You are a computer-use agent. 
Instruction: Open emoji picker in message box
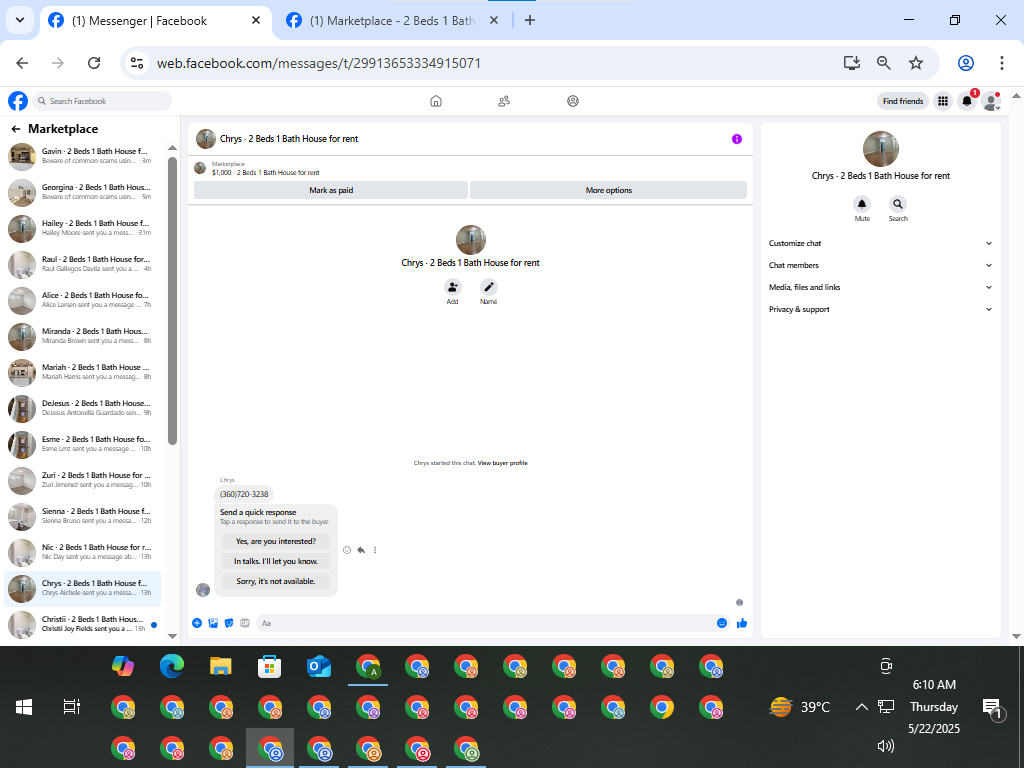[x=722, y=623]
